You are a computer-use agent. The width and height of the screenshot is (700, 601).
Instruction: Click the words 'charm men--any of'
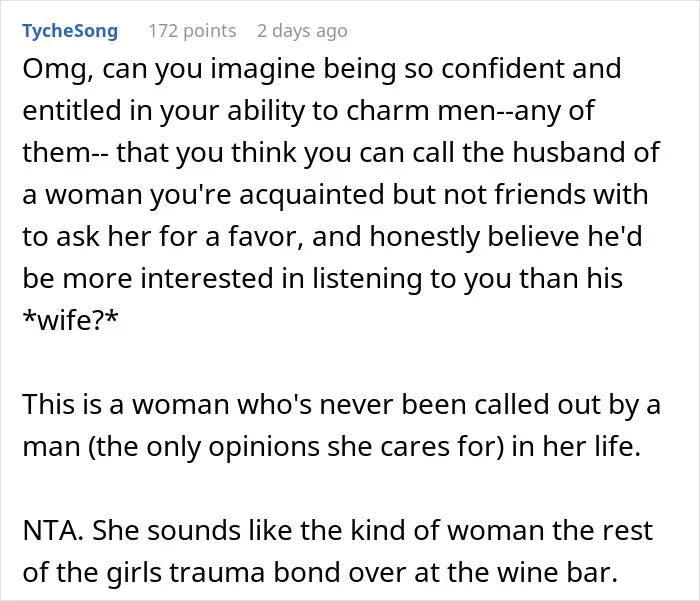(470, 111)
